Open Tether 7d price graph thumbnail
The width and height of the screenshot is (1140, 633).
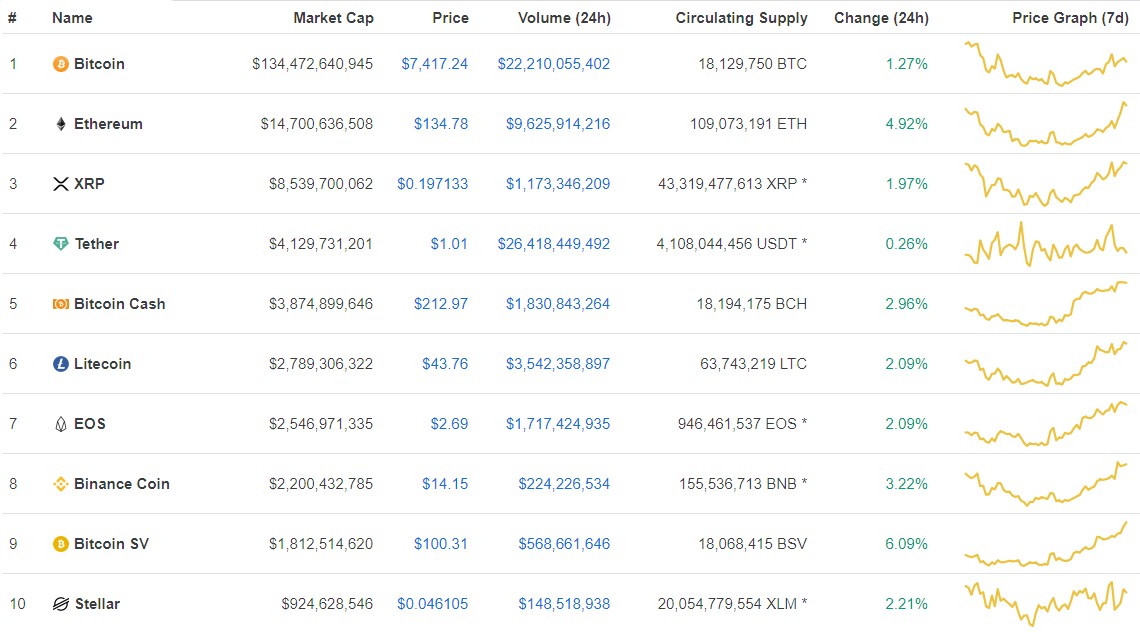[x=1046, y=244]
